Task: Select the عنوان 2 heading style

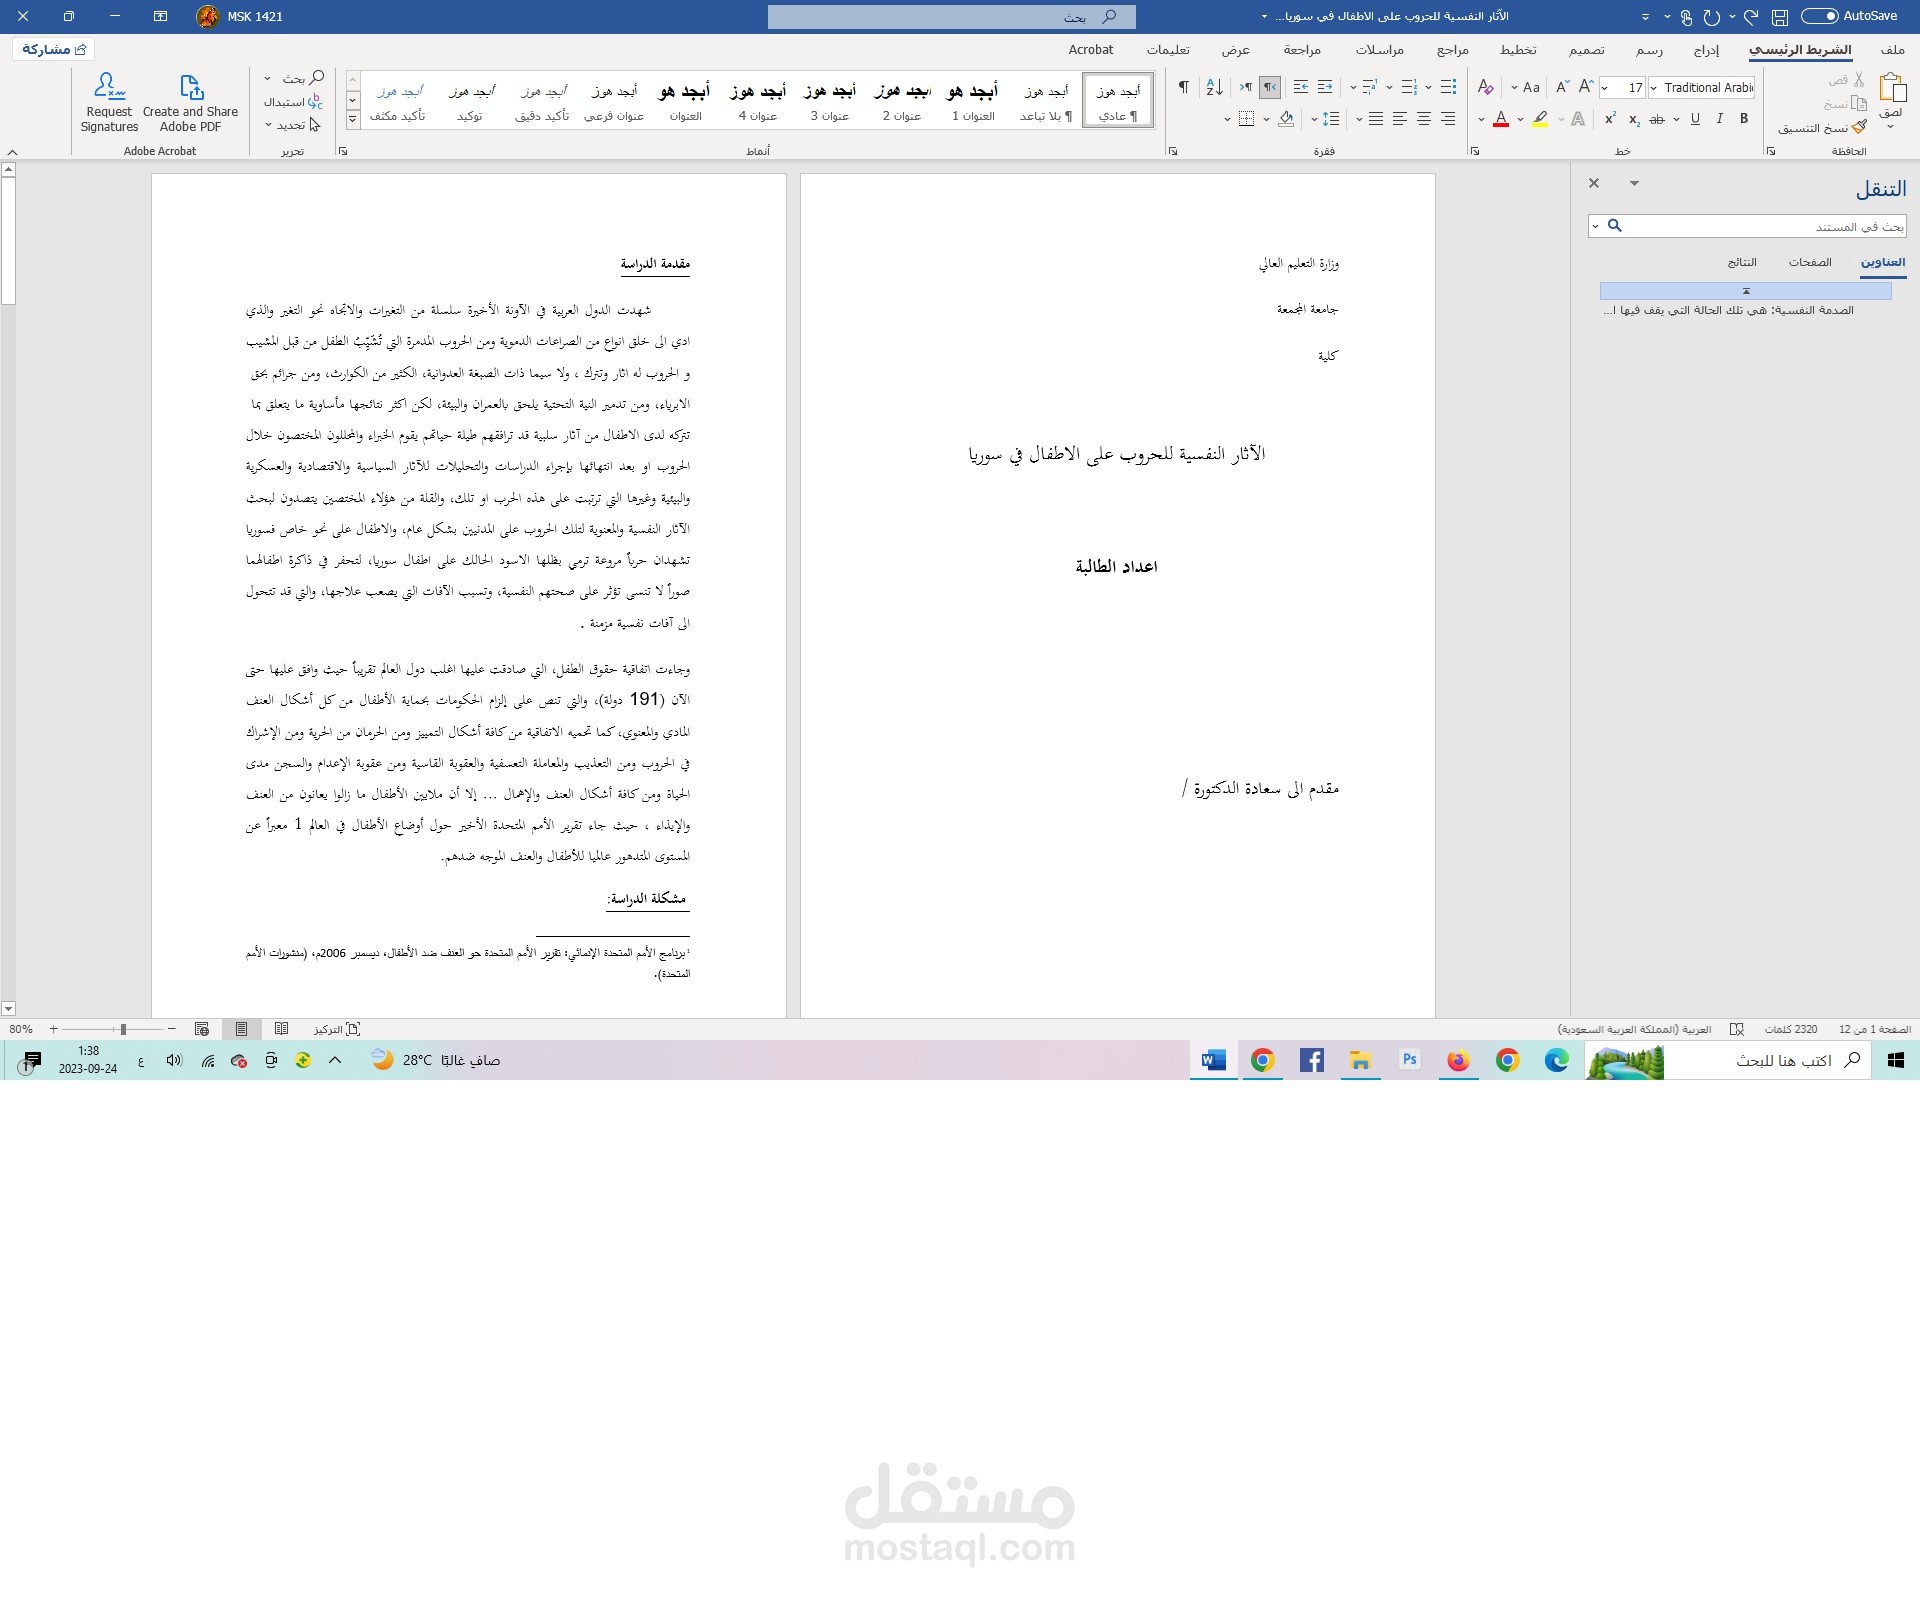Action: (x=901, y=100)
